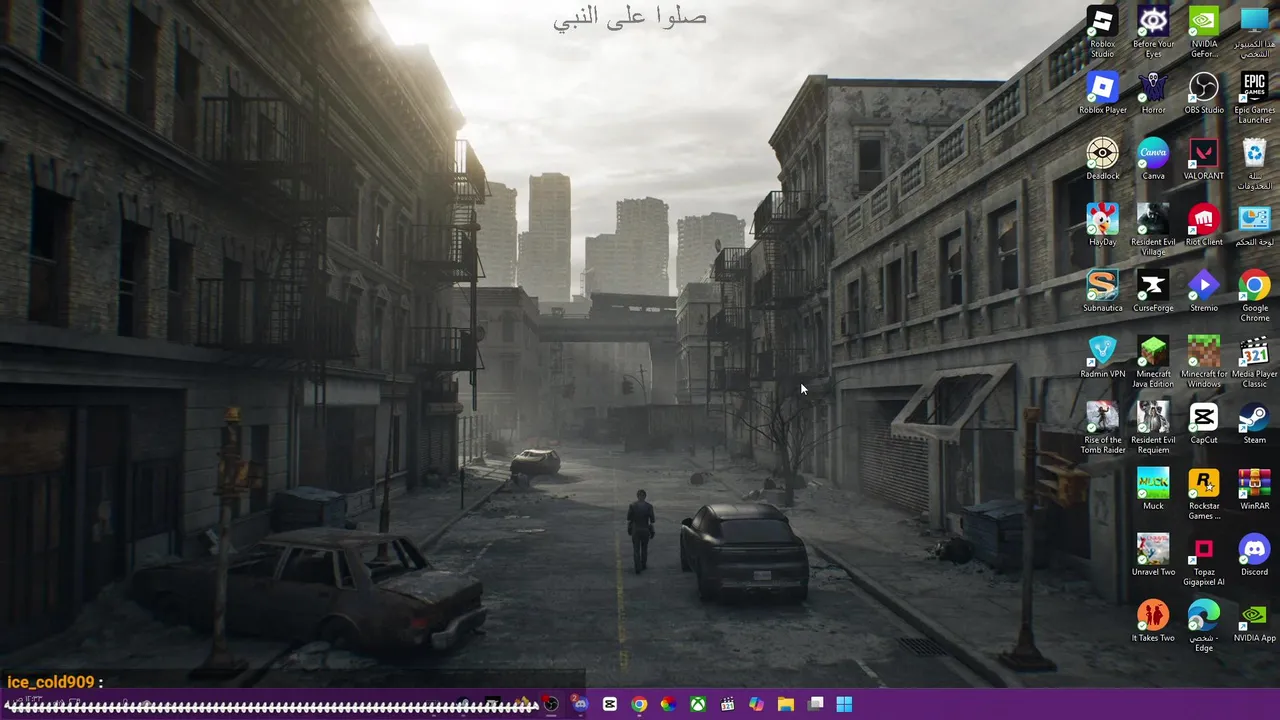Open the Minecraft Java Edition shortcut
This screenshot has height=720, width=1280.
(x=1153, y=361)
